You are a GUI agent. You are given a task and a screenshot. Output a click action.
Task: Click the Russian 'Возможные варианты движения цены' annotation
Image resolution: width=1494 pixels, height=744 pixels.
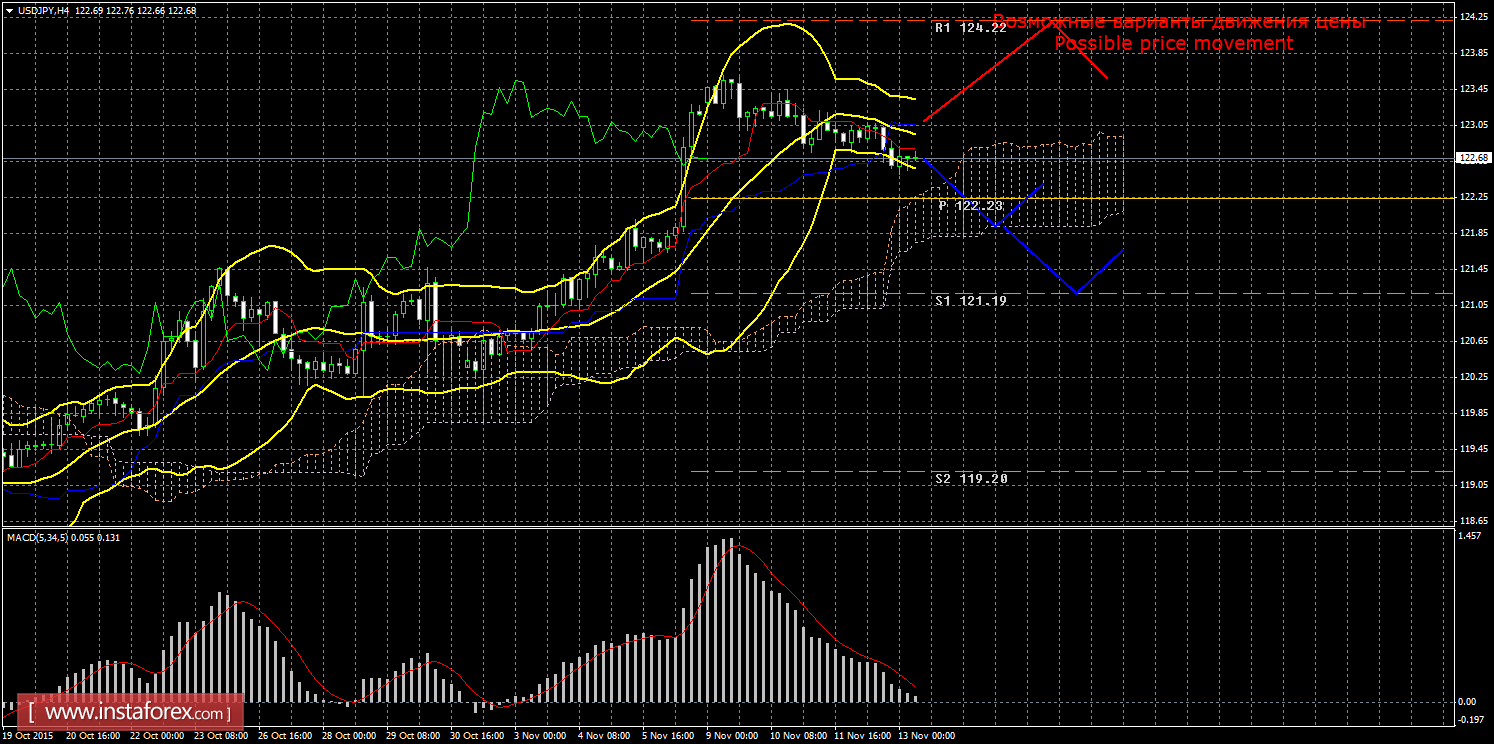[x=1179, y=22]
